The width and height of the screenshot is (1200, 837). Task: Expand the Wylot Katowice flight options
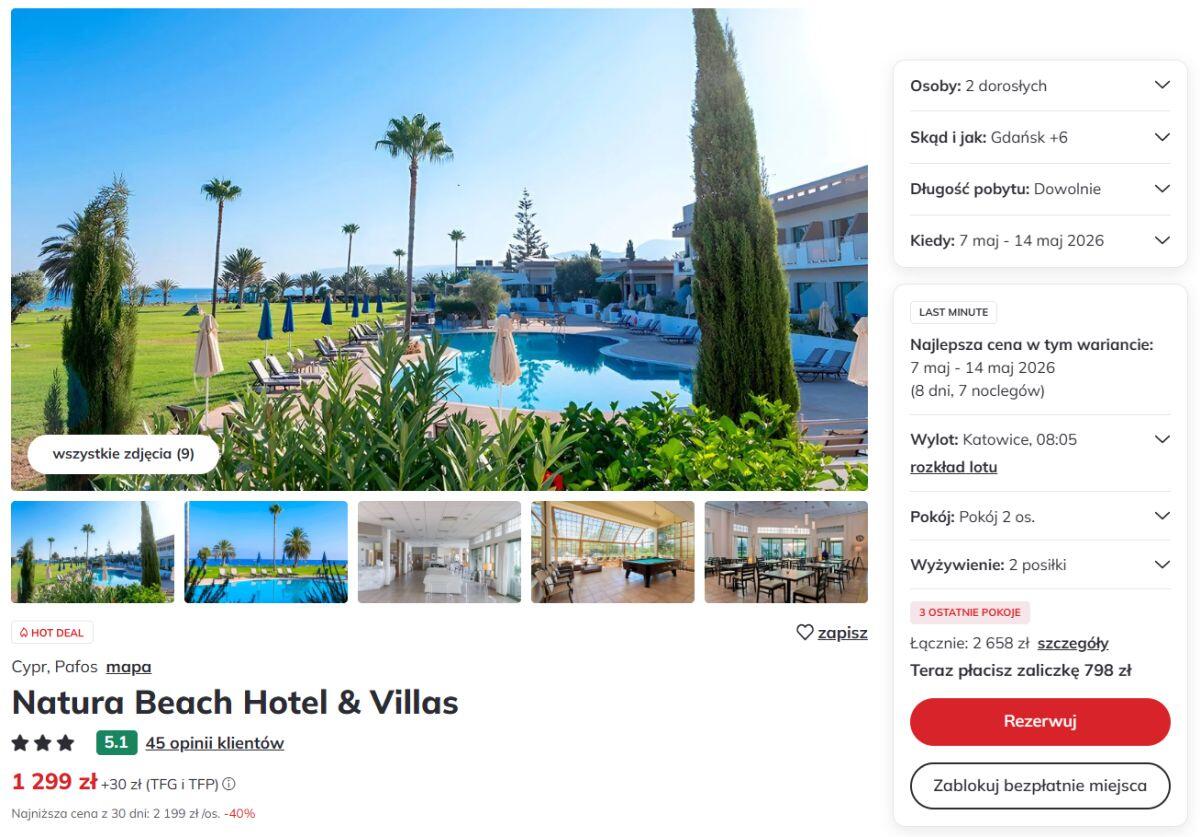[x=1162, y=439]
